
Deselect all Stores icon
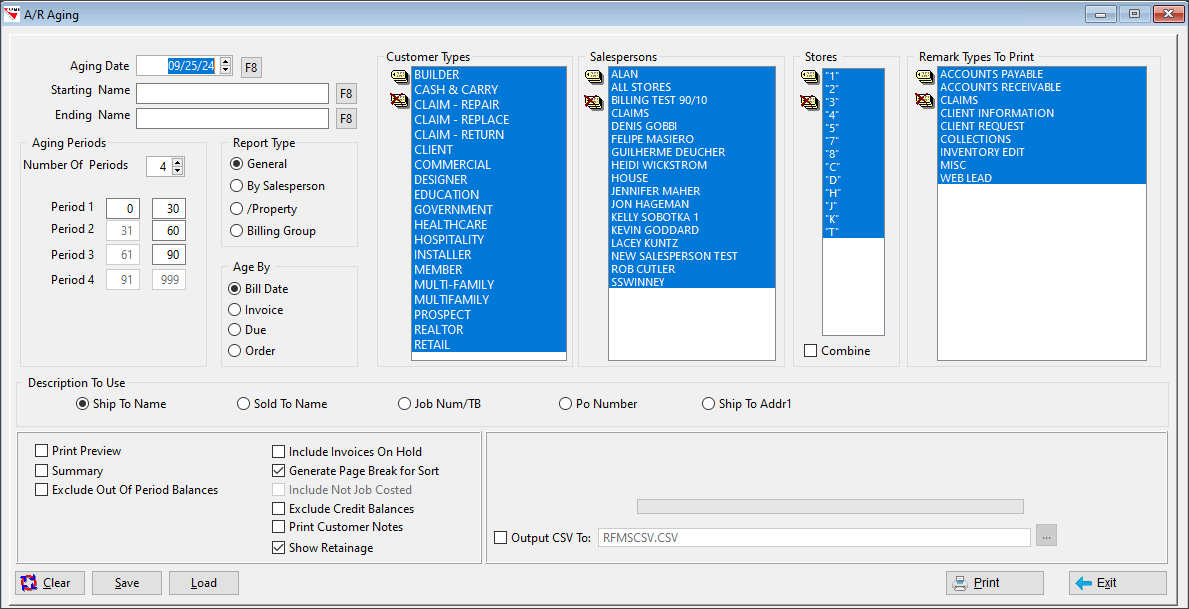809,100
